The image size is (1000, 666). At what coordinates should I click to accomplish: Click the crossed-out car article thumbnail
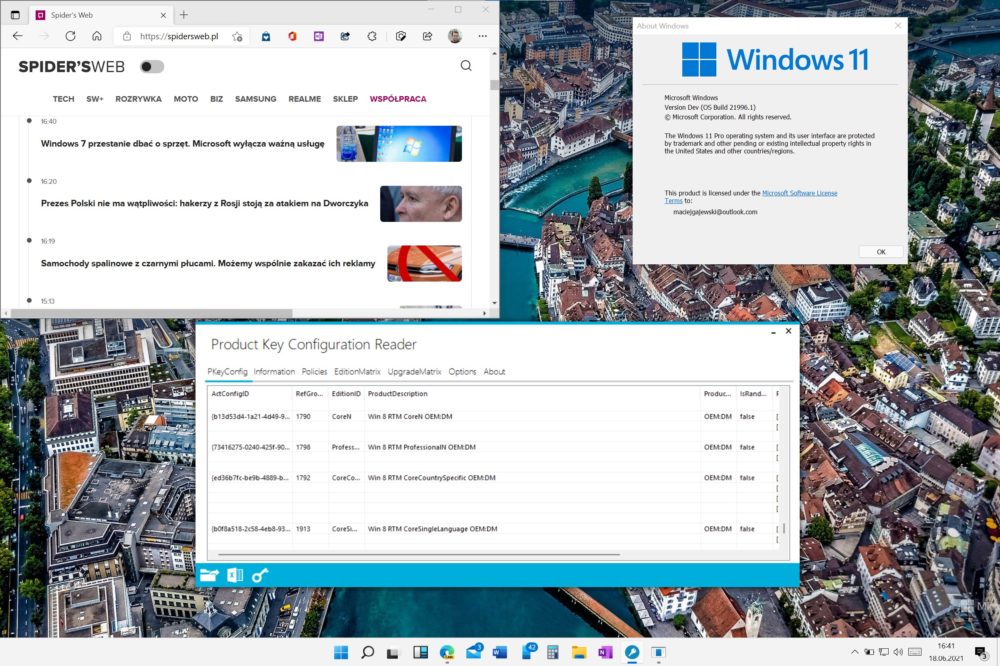pos(424,263)
